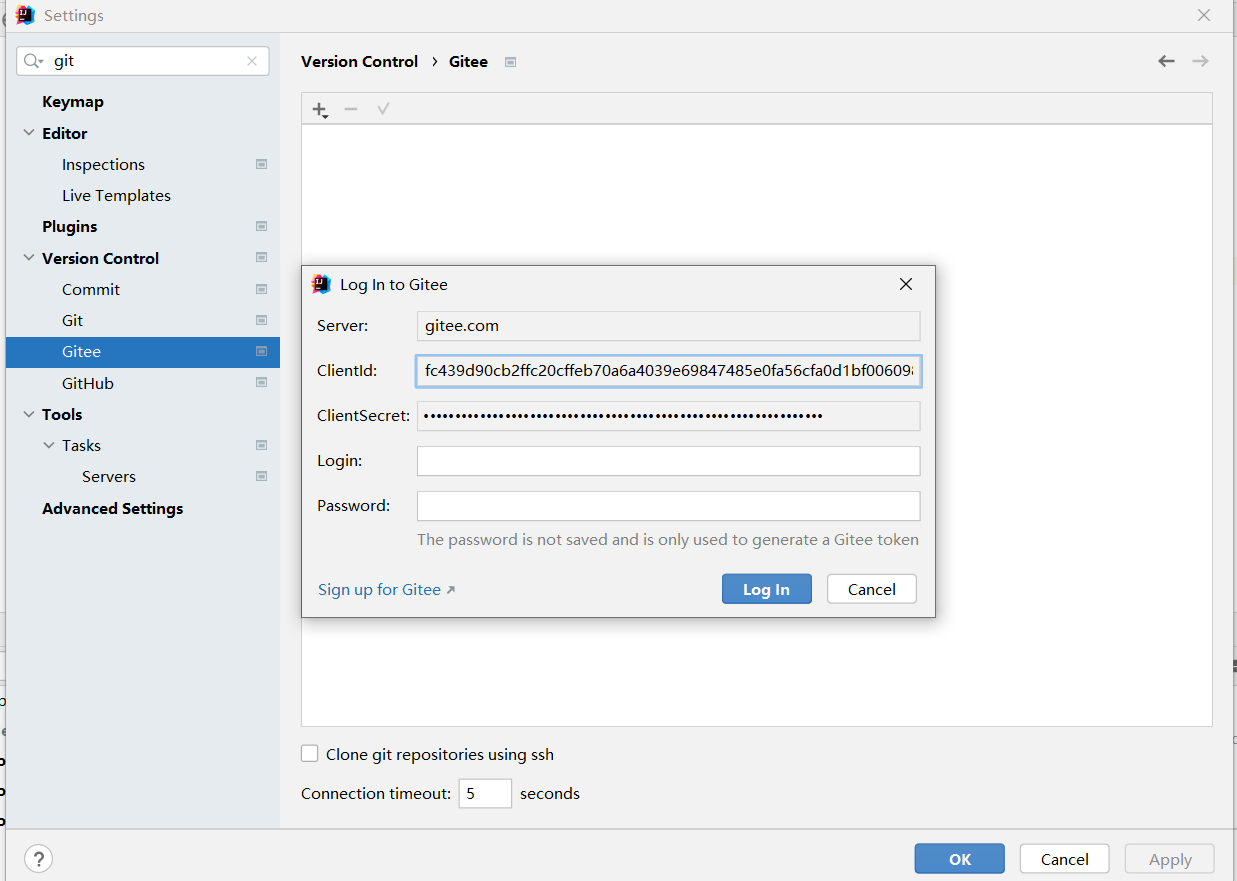The width and height of the screenshot is (1237, 881).
Task: Clear the git search text
Action: pos(252,61)
